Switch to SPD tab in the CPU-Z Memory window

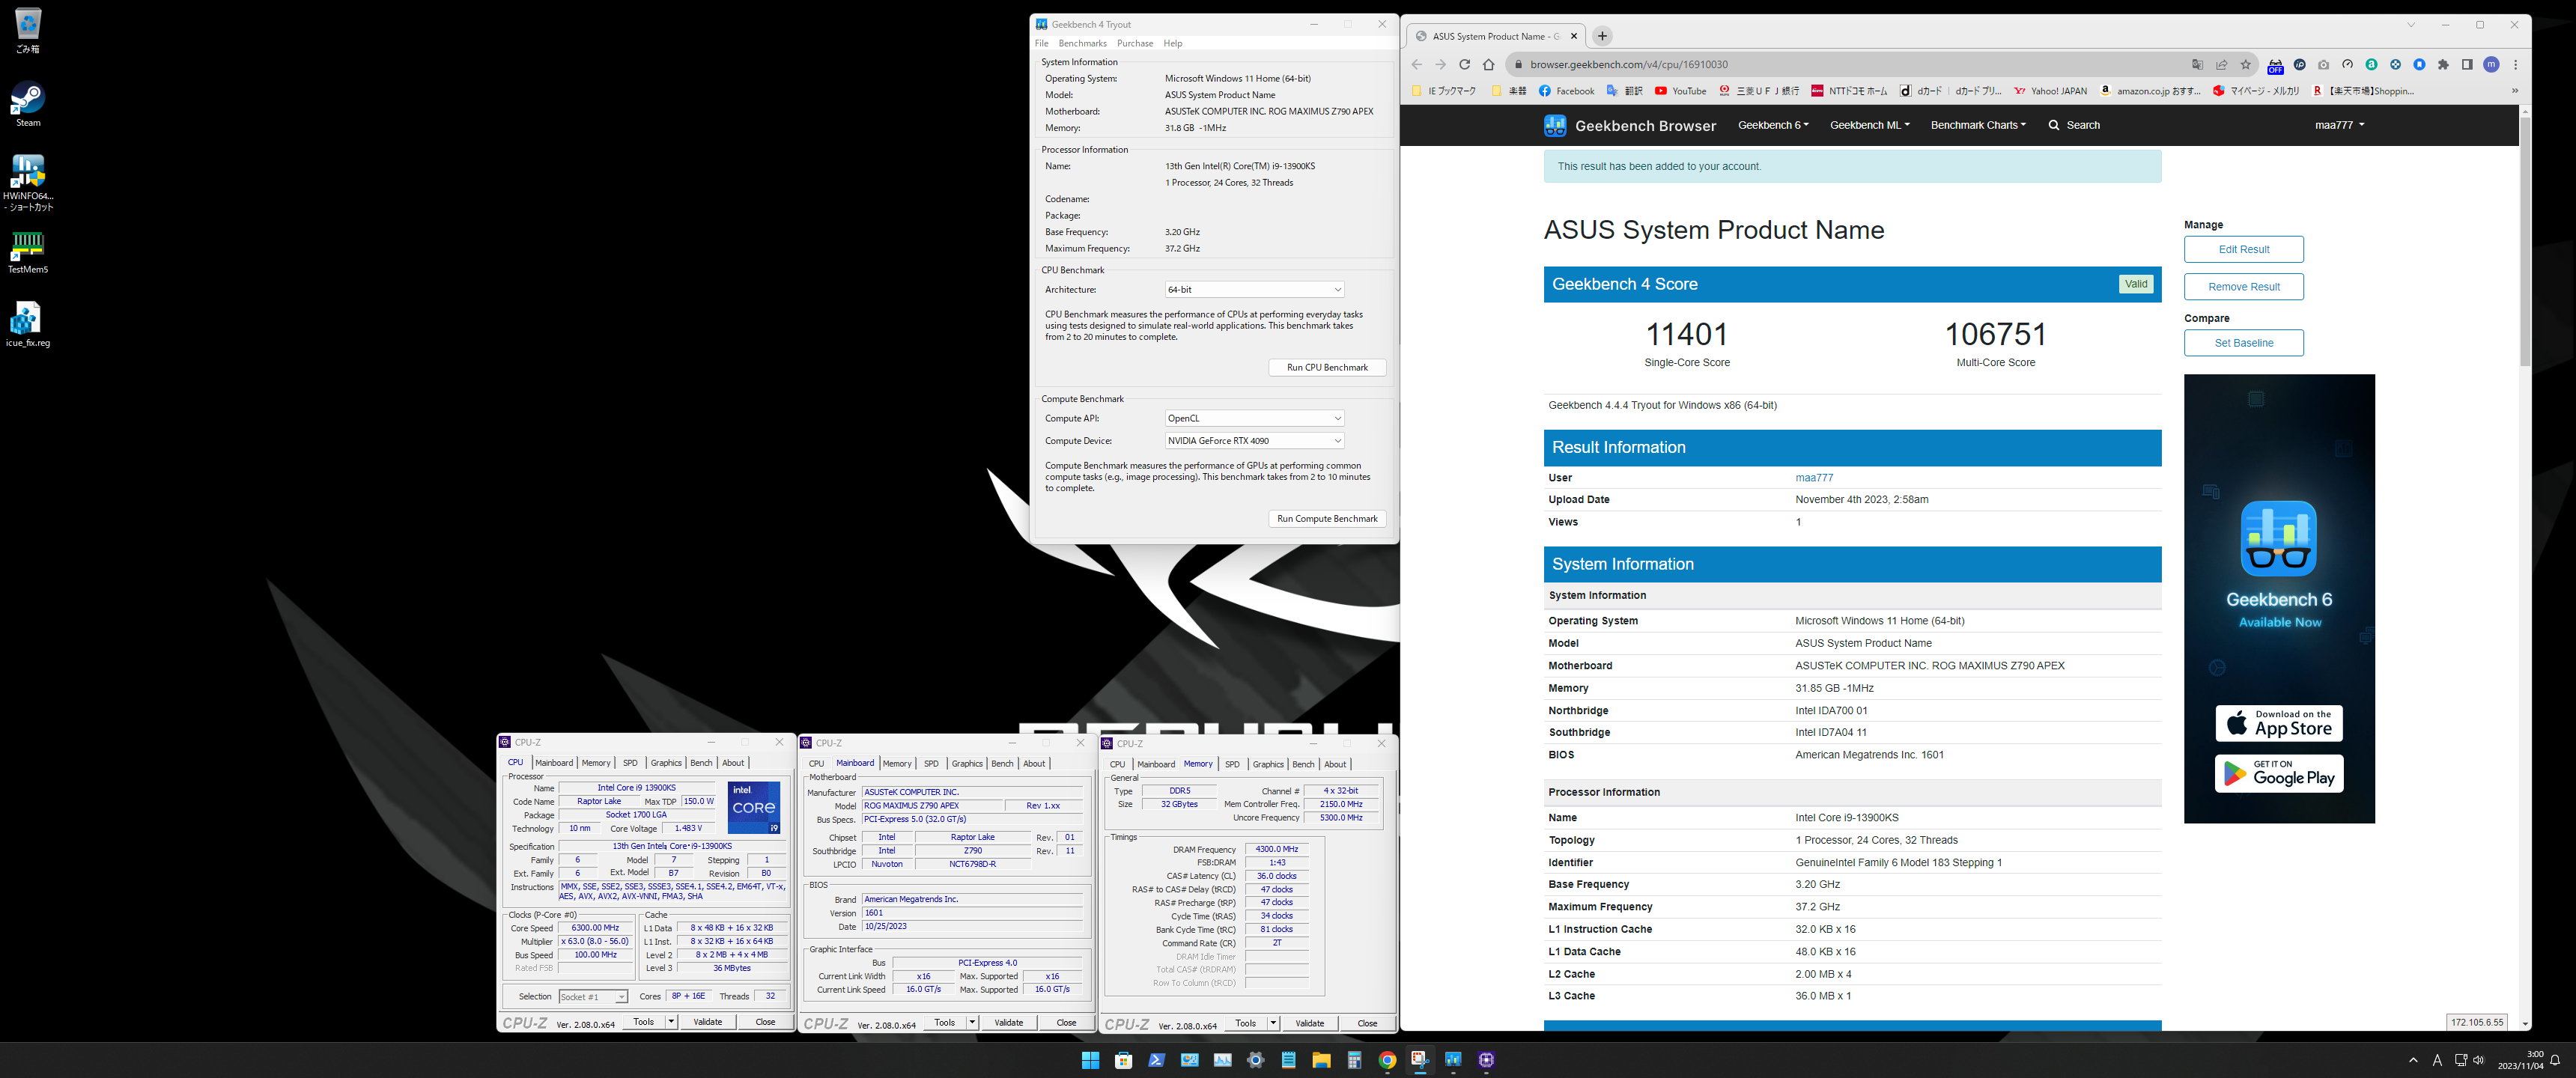pyautogui.click(x=1232, y=764)
